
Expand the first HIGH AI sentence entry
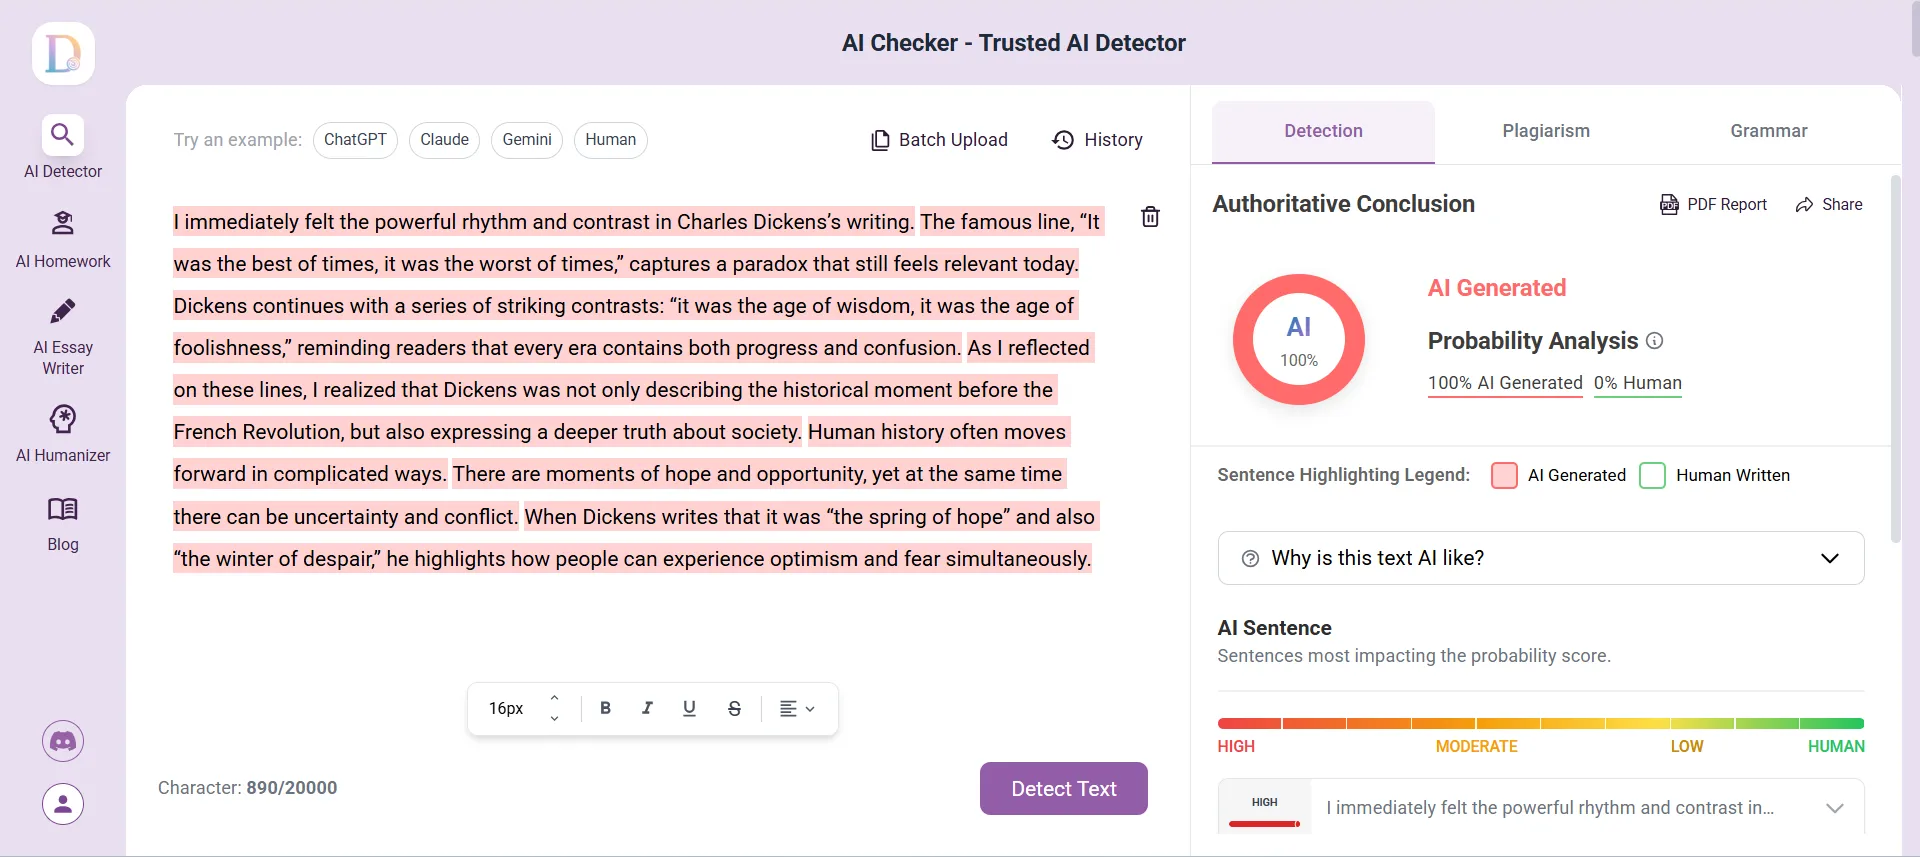point(1834,808)
